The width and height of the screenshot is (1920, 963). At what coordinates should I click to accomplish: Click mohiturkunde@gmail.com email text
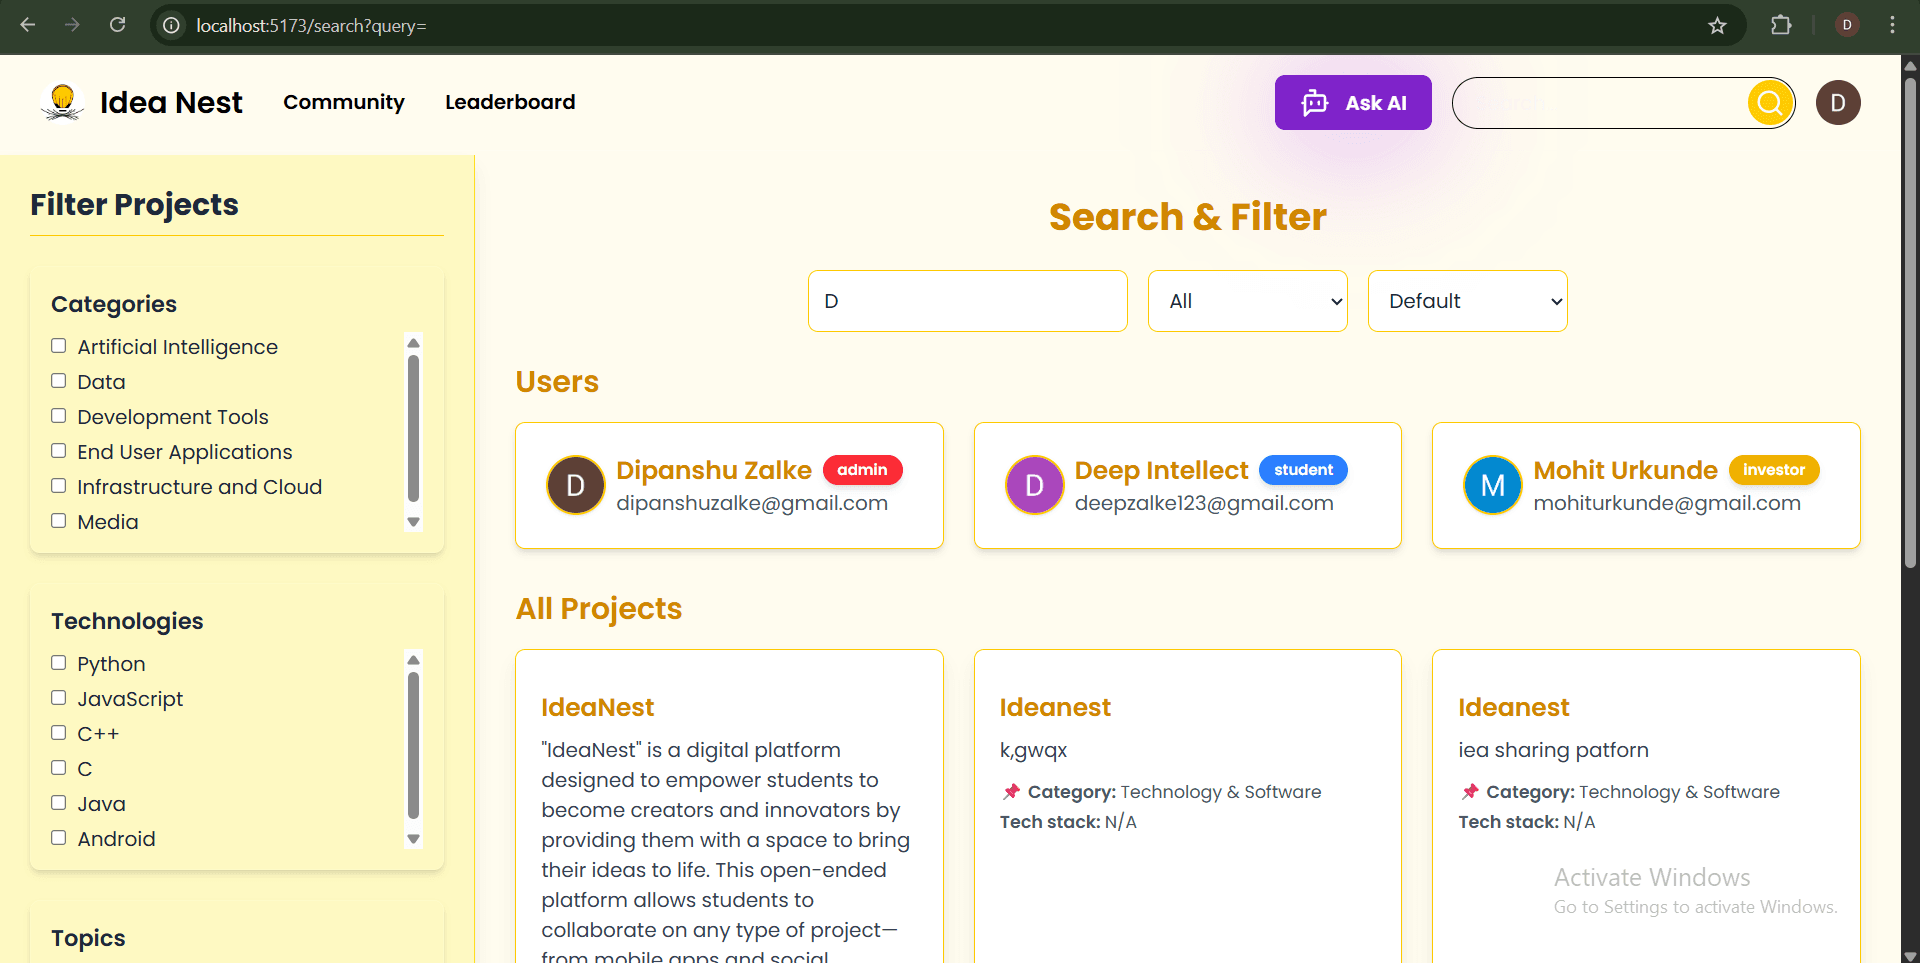coord(1667,503)
